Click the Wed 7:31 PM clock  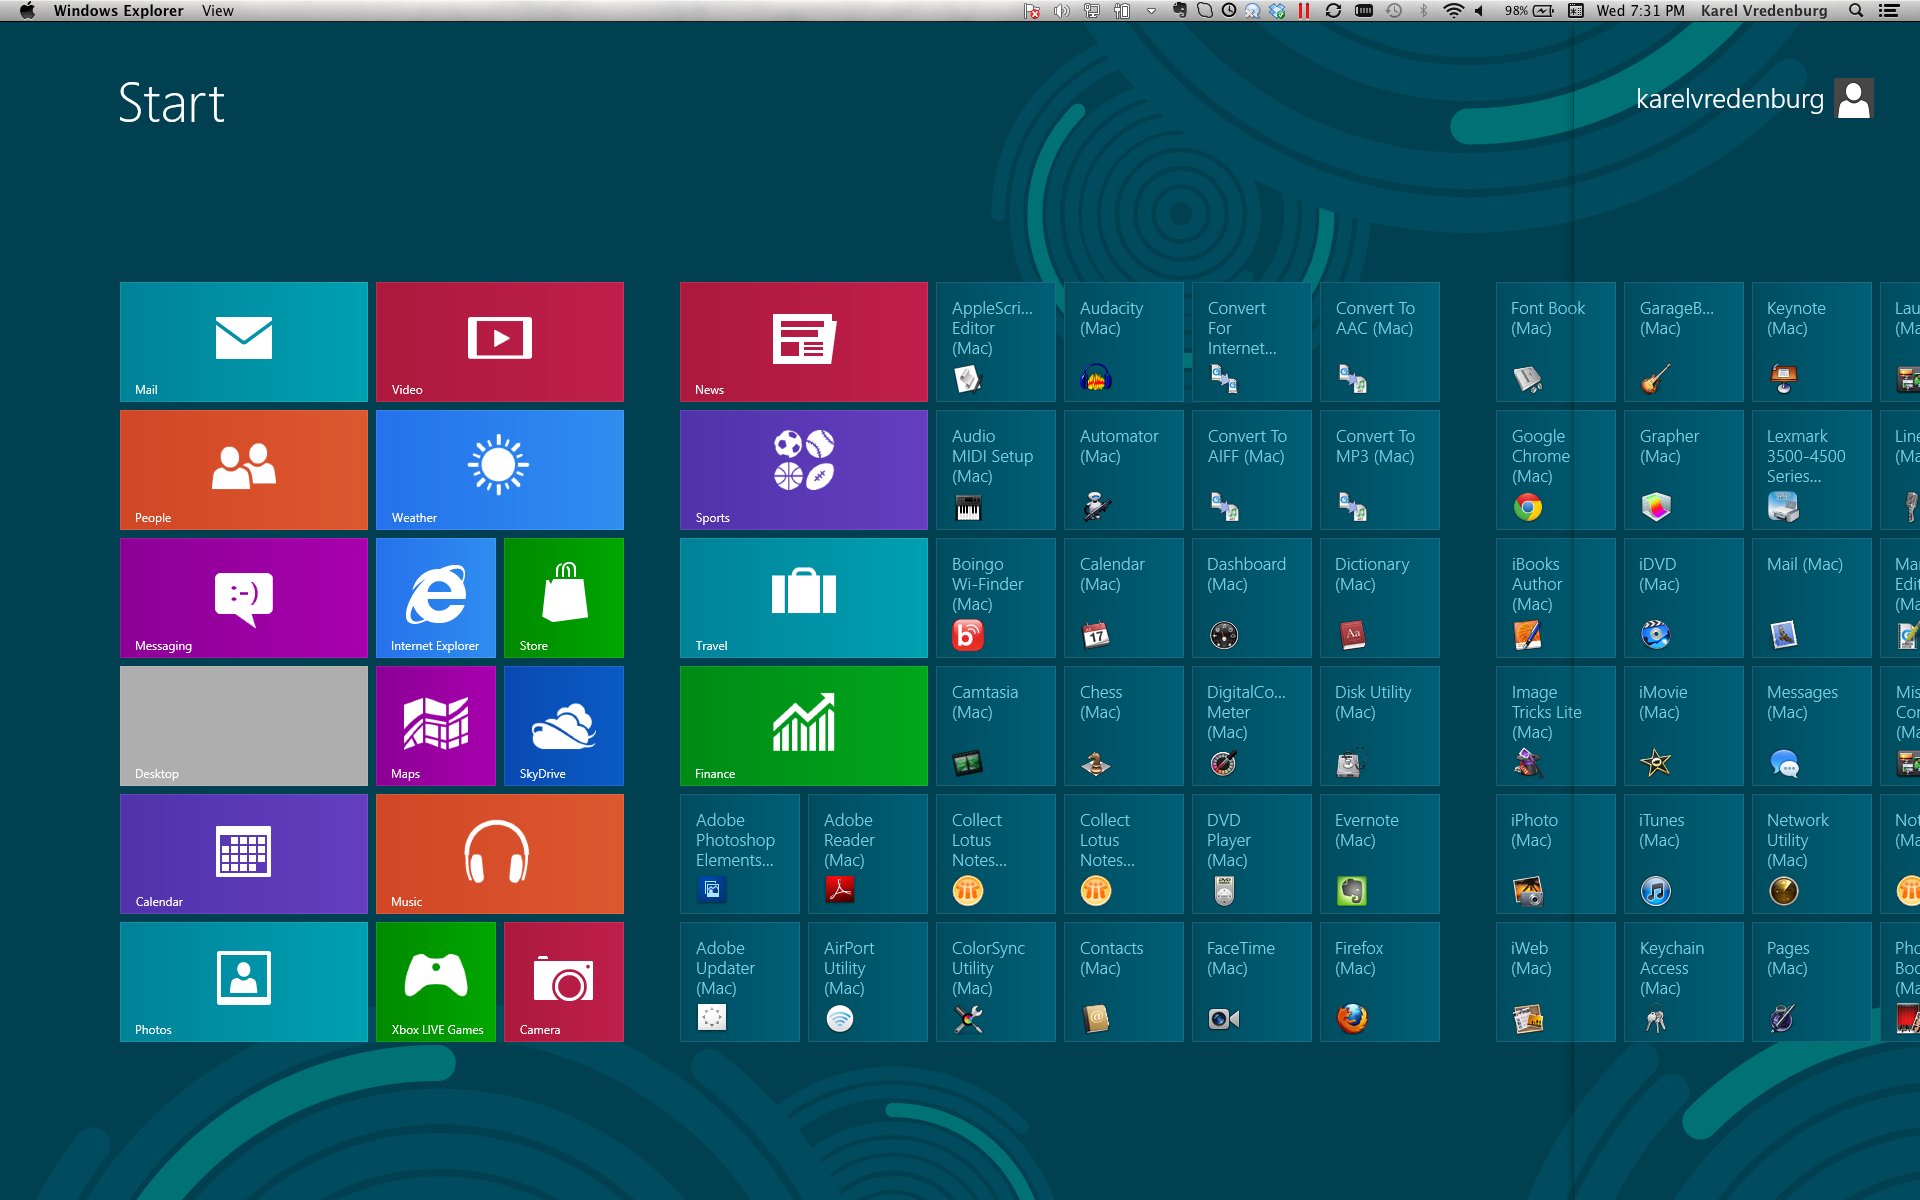[1640, 11]
